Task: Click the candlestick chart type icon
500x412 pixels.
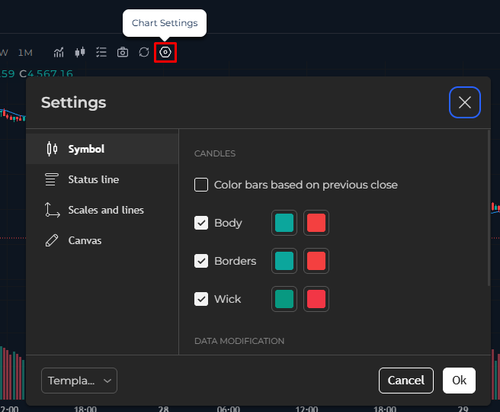Action: pyautogui.click(x=80, y=52)
